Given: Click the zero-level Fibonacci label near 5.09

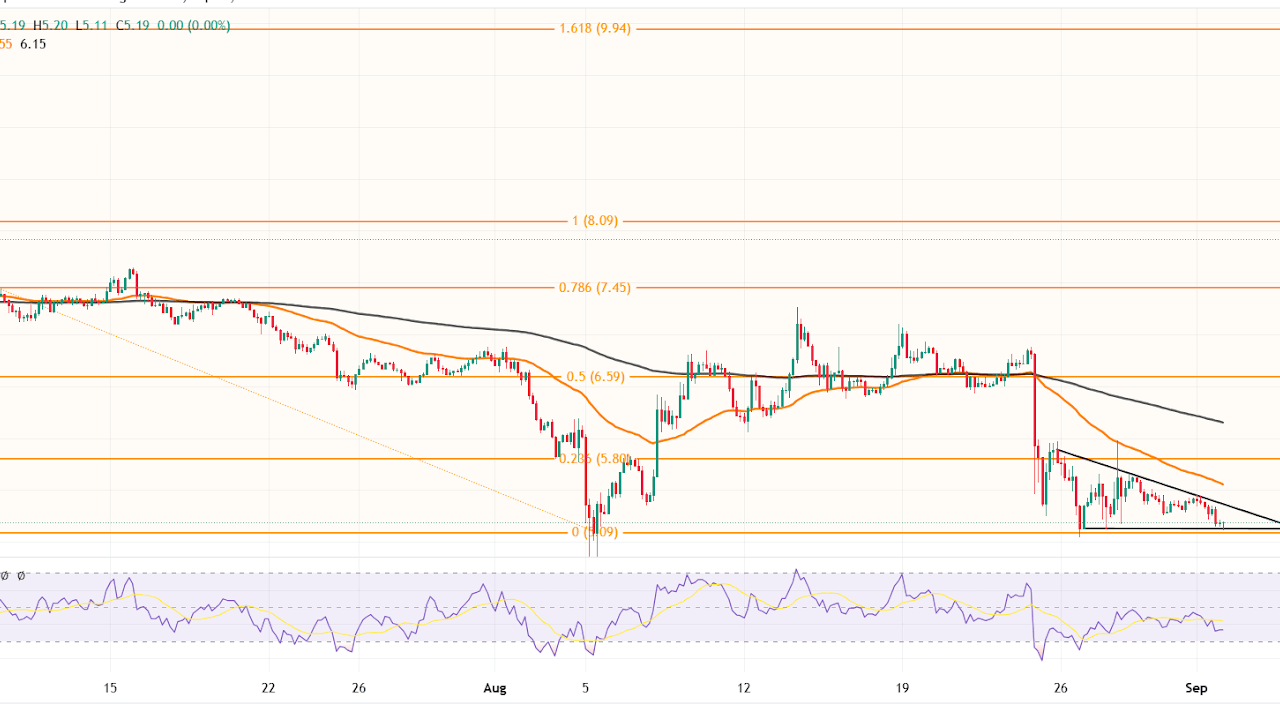Looking at the screenshot, I should coord(595,532).
